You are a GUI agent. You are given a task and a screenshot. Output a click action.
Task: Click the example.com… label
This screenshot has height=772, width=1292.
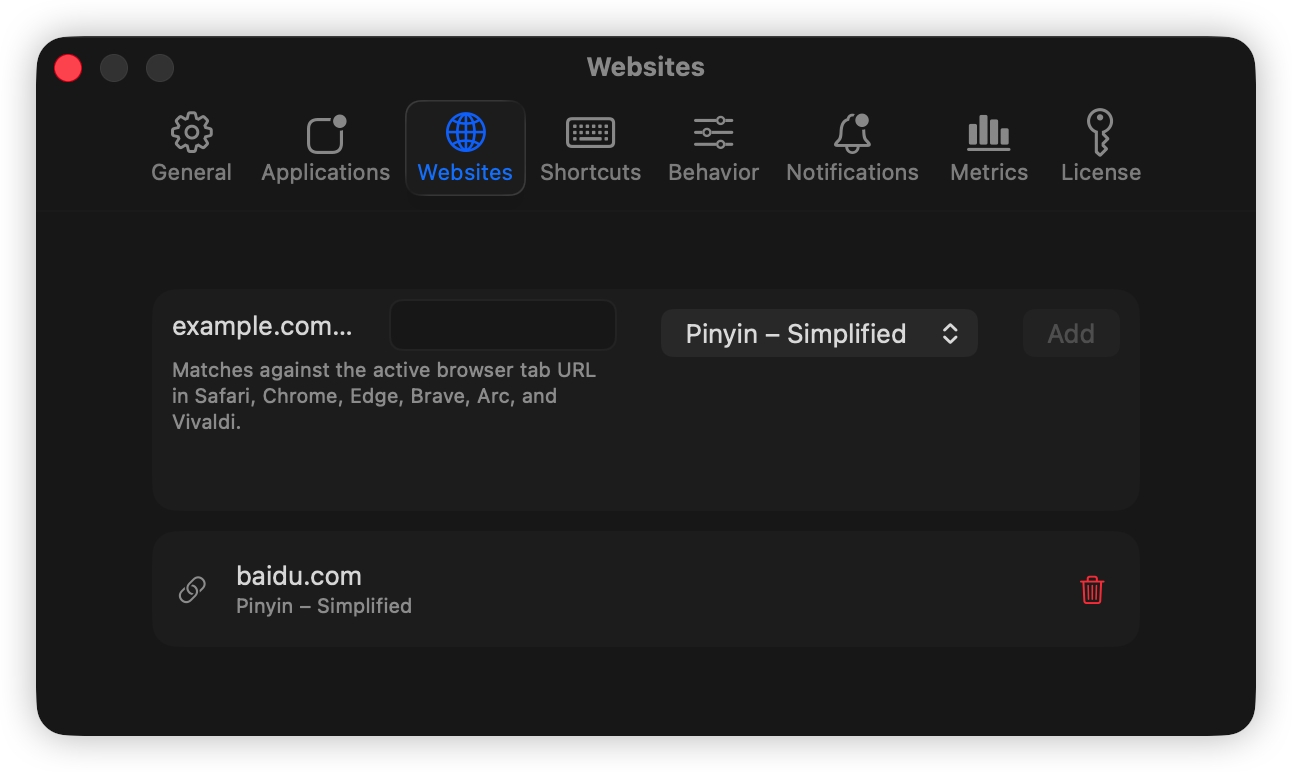coord(262,326)
